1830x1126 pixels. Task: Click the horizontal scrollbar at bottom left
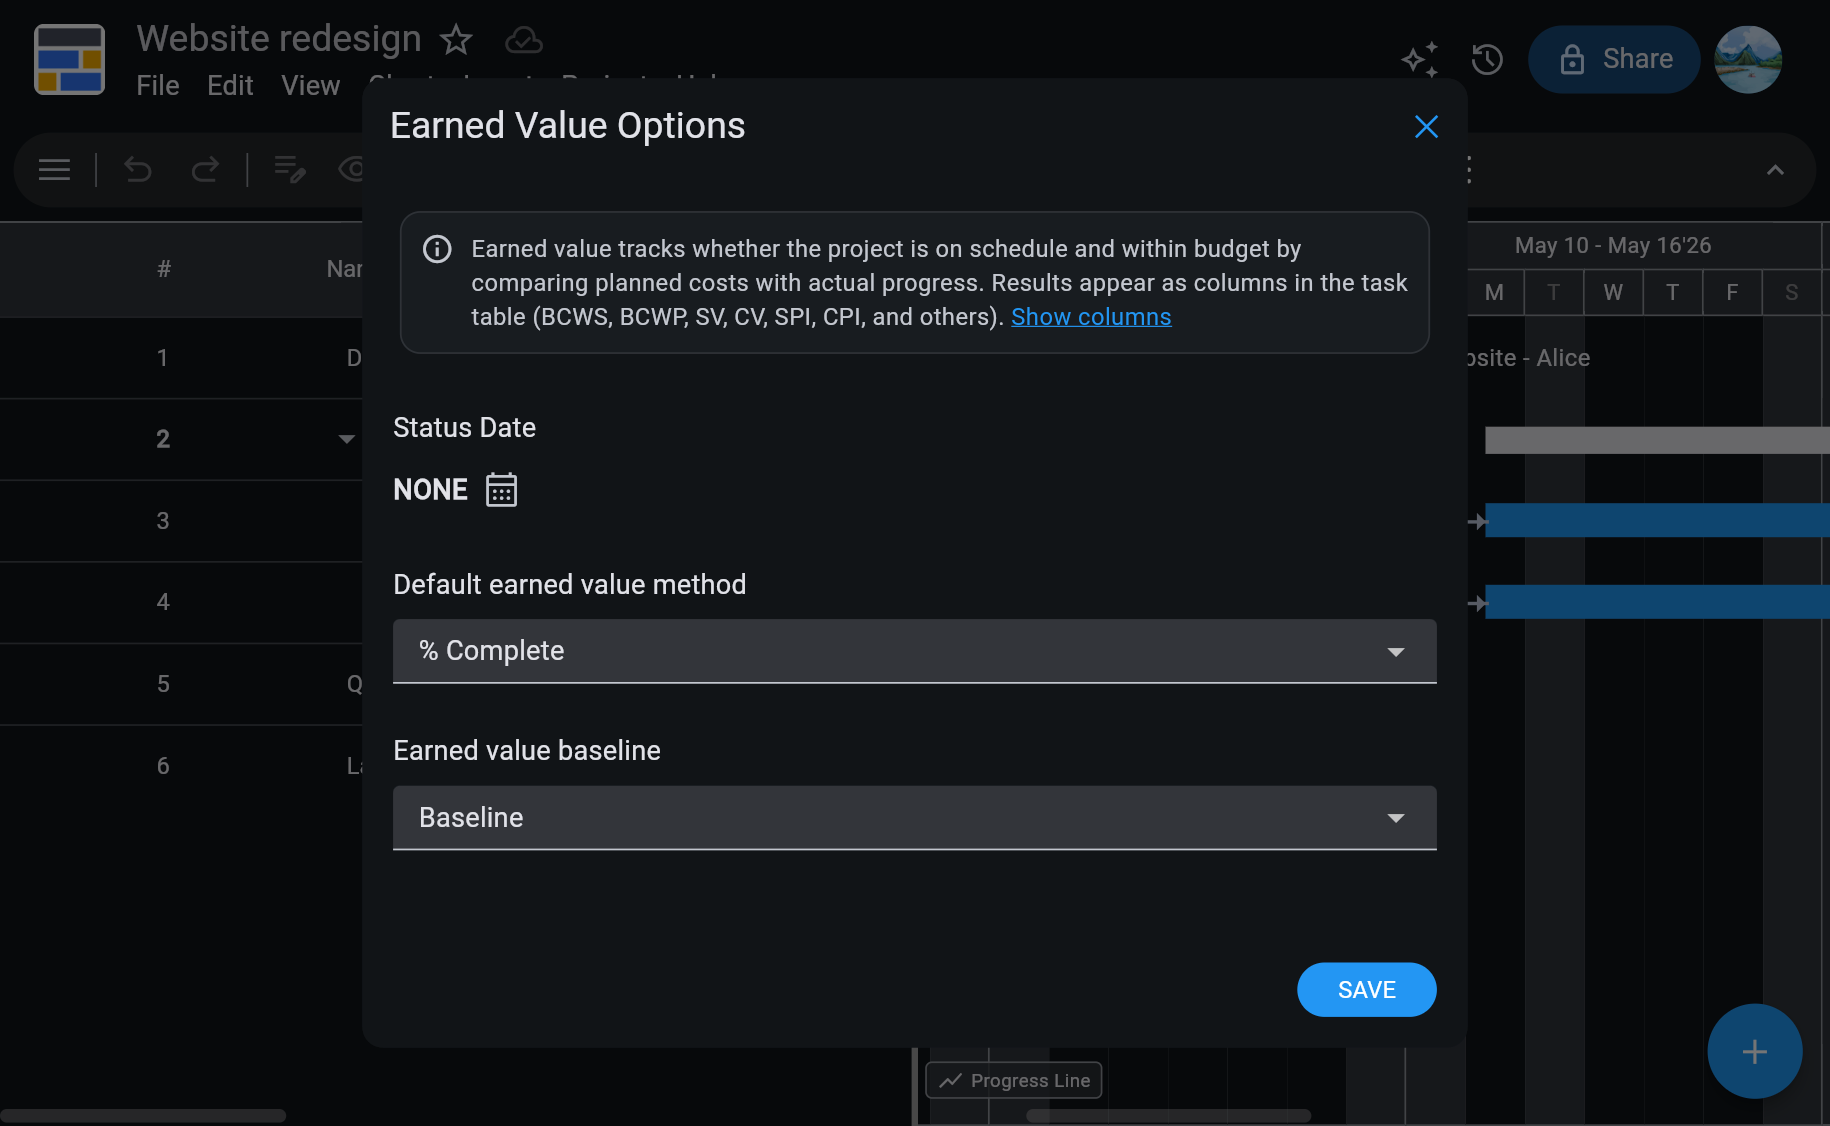(143, 1114)
